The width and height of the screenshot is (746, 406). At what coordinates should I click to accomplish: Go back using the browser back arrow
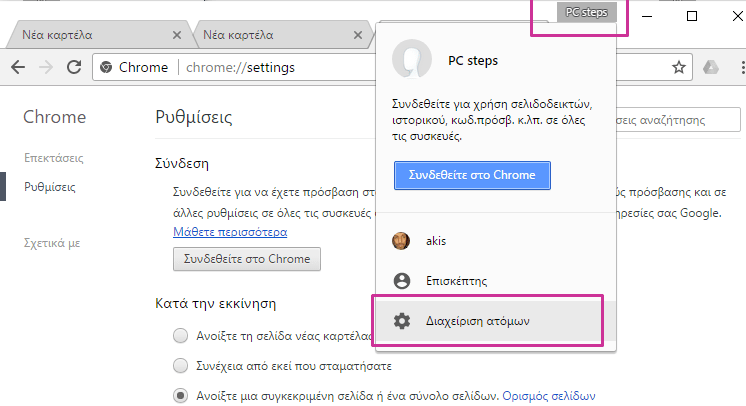tap(18, 67)
